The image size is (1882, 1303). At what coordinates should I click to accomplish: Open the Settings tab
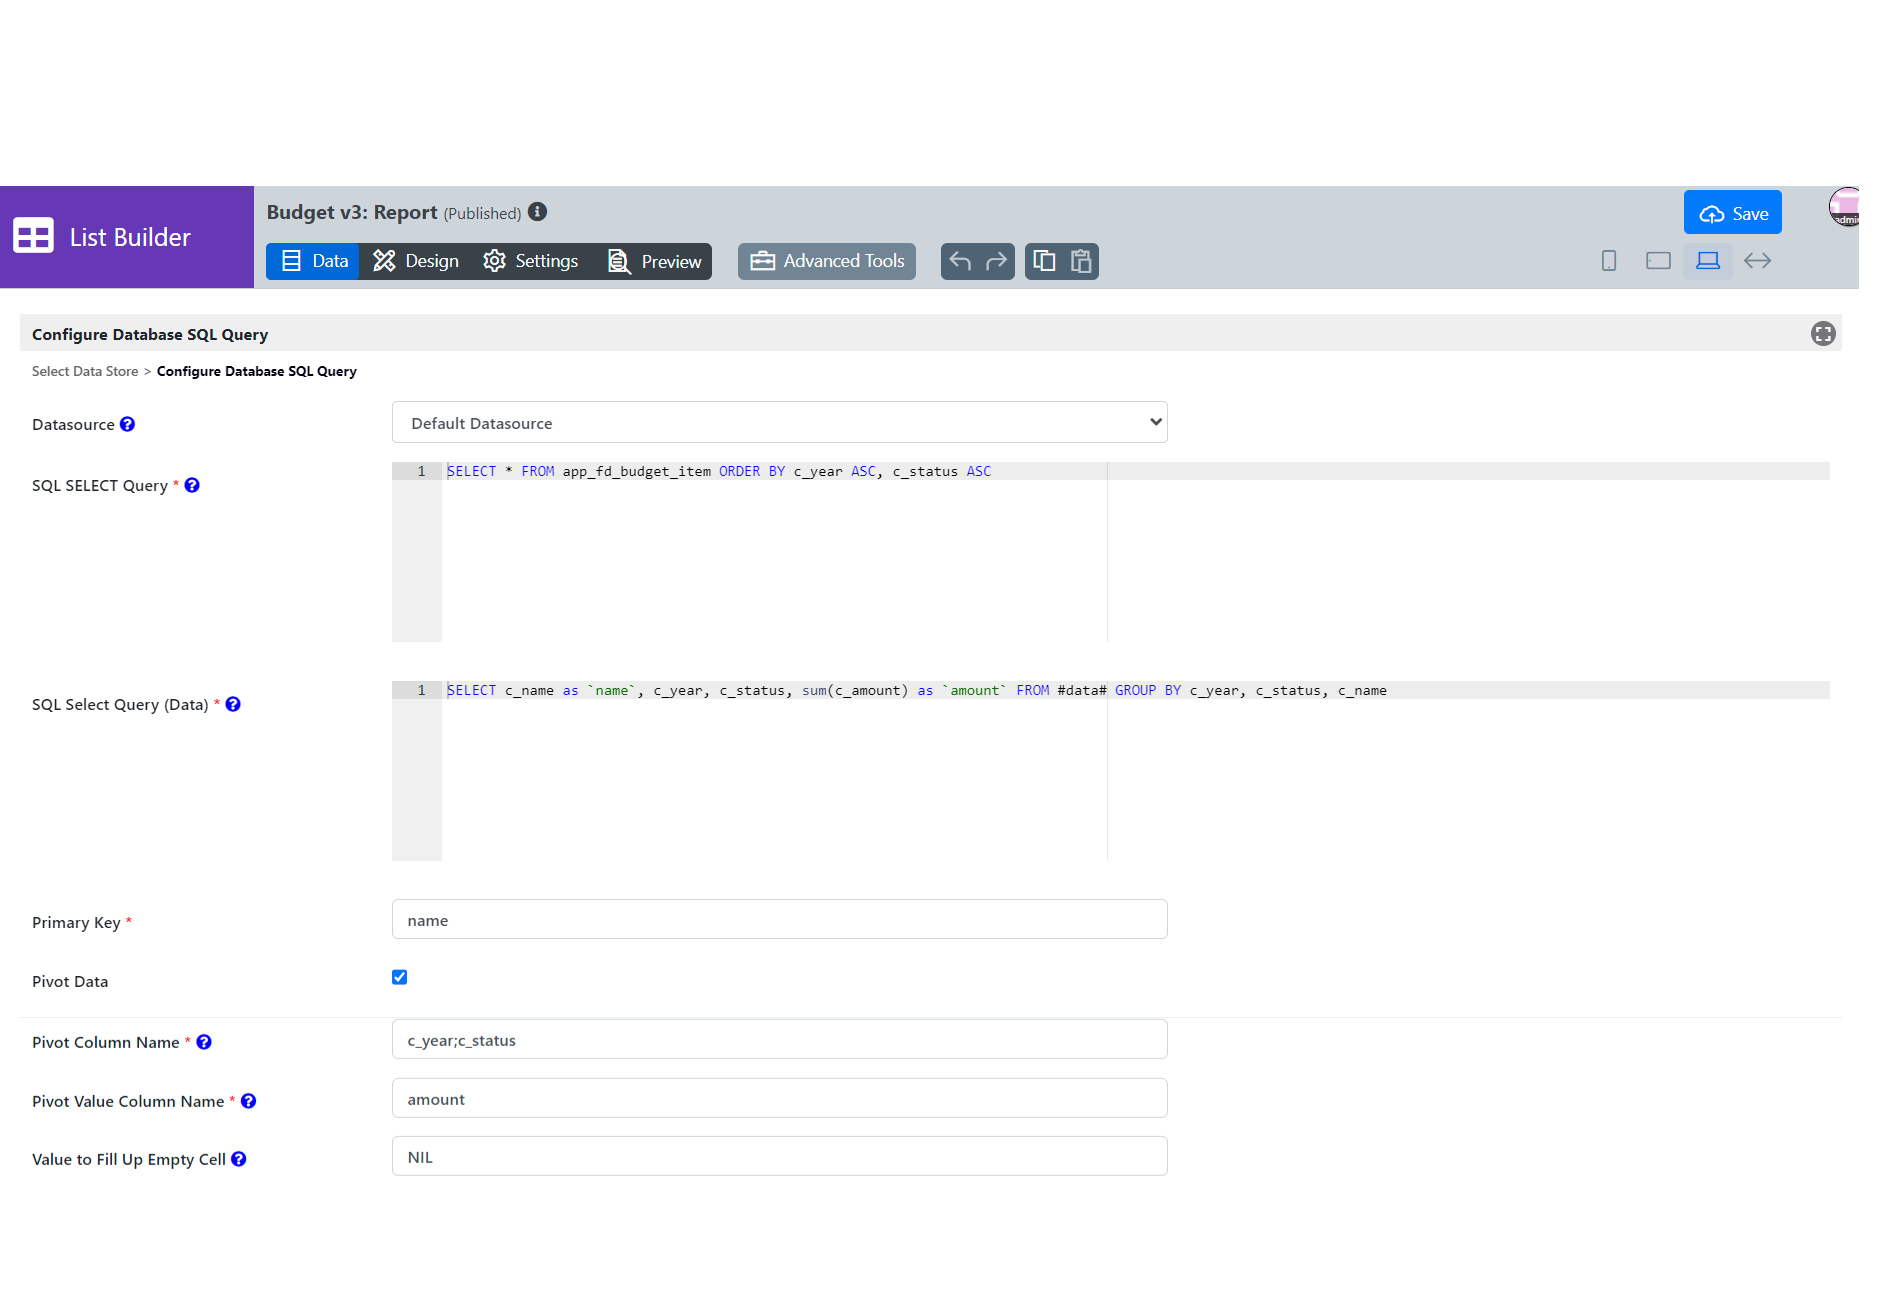tap(531, 261)
